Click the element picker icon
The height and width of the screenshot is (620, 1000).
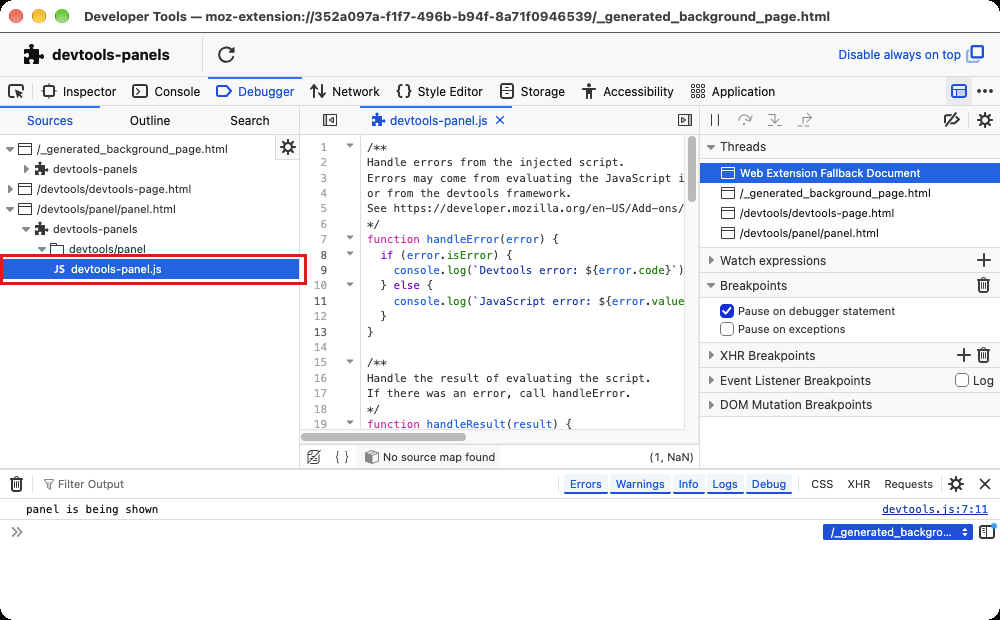tap(16, 91)
